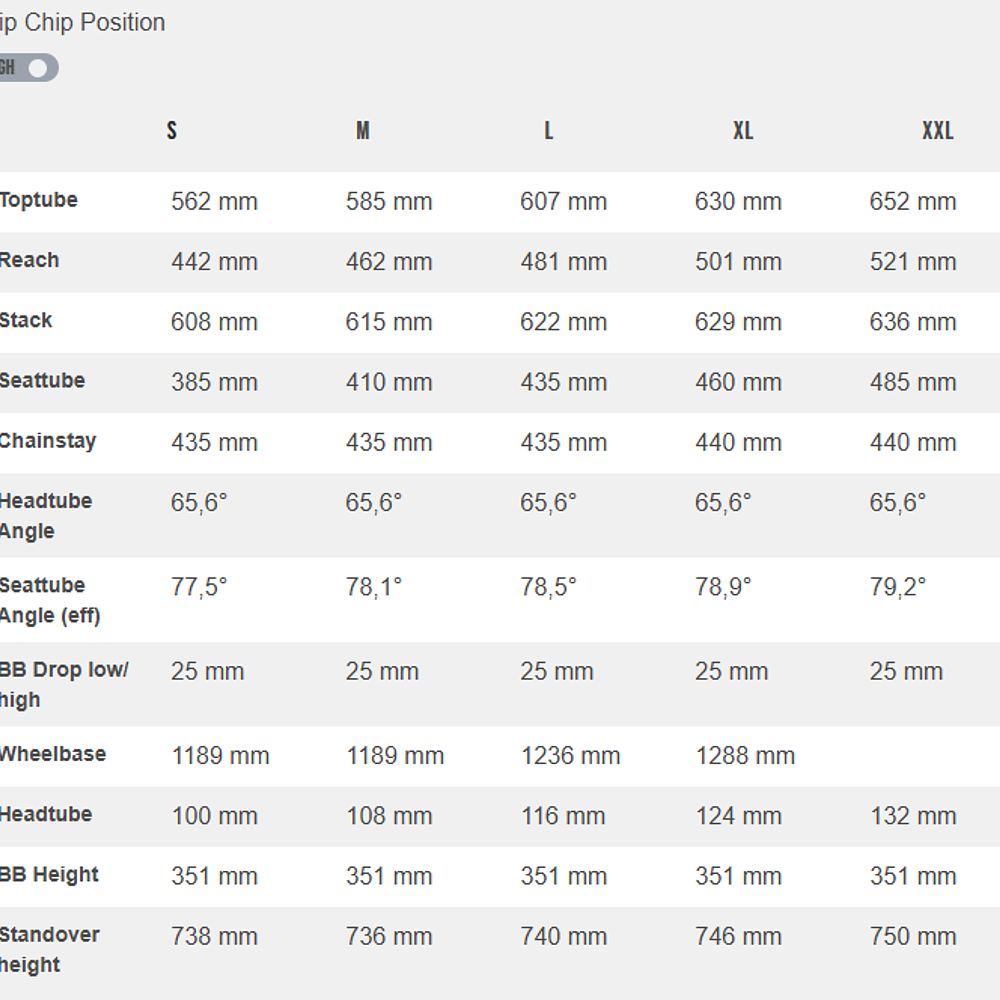
Task: Click the XL size column header
Action: pos(742,131)
